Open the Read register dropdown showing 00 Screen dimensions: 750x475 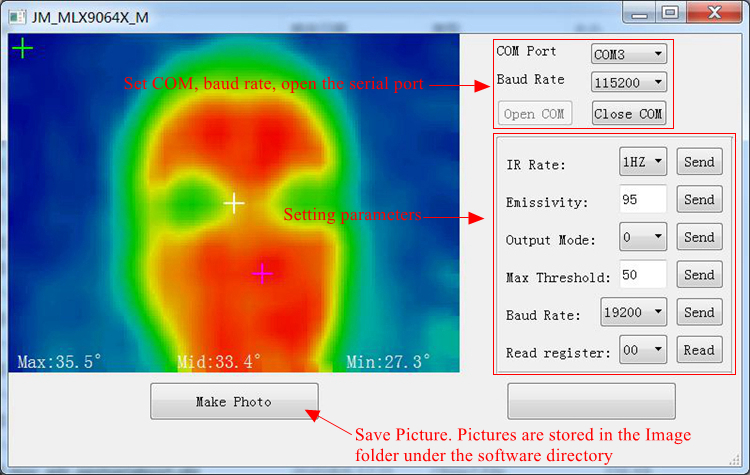coord(643,350)
